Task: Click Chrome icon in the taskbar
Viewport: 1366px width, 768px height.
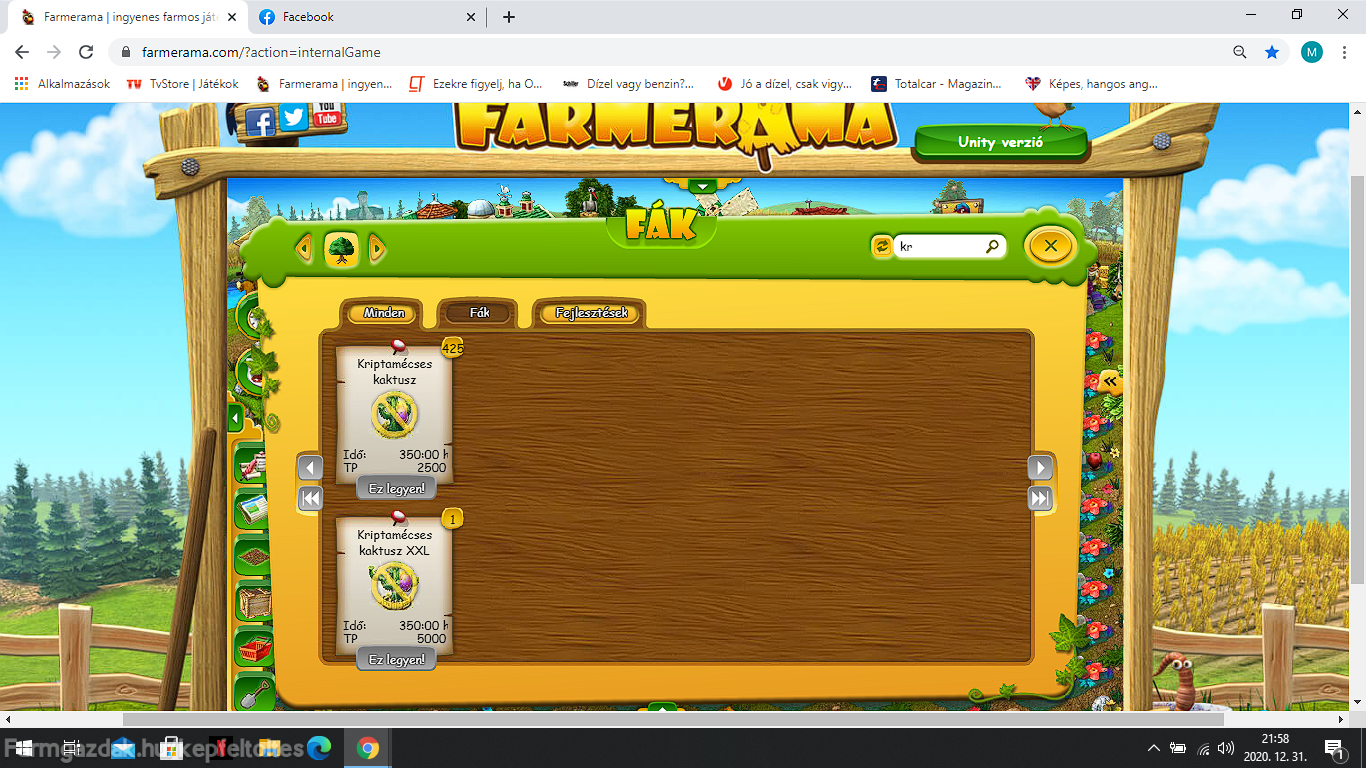Action: point(367,748)
